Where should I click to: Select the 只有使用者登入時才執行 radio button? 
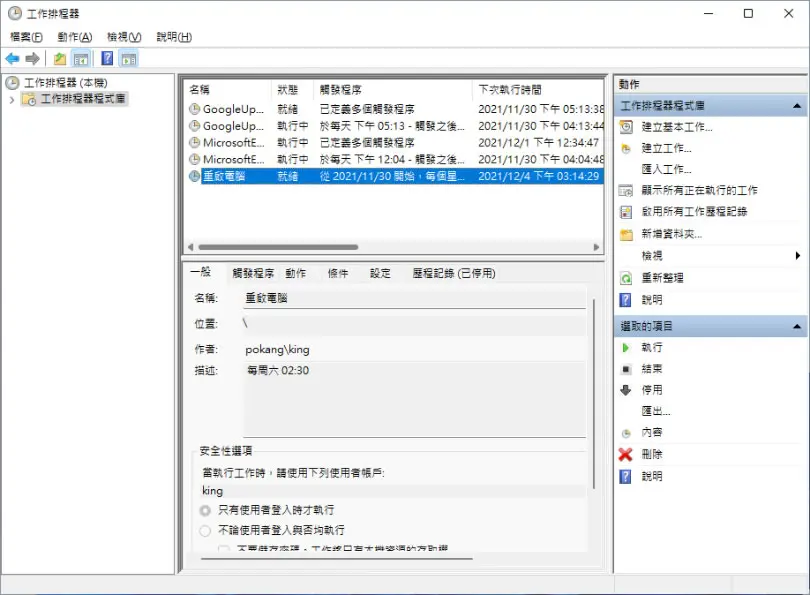205,510
